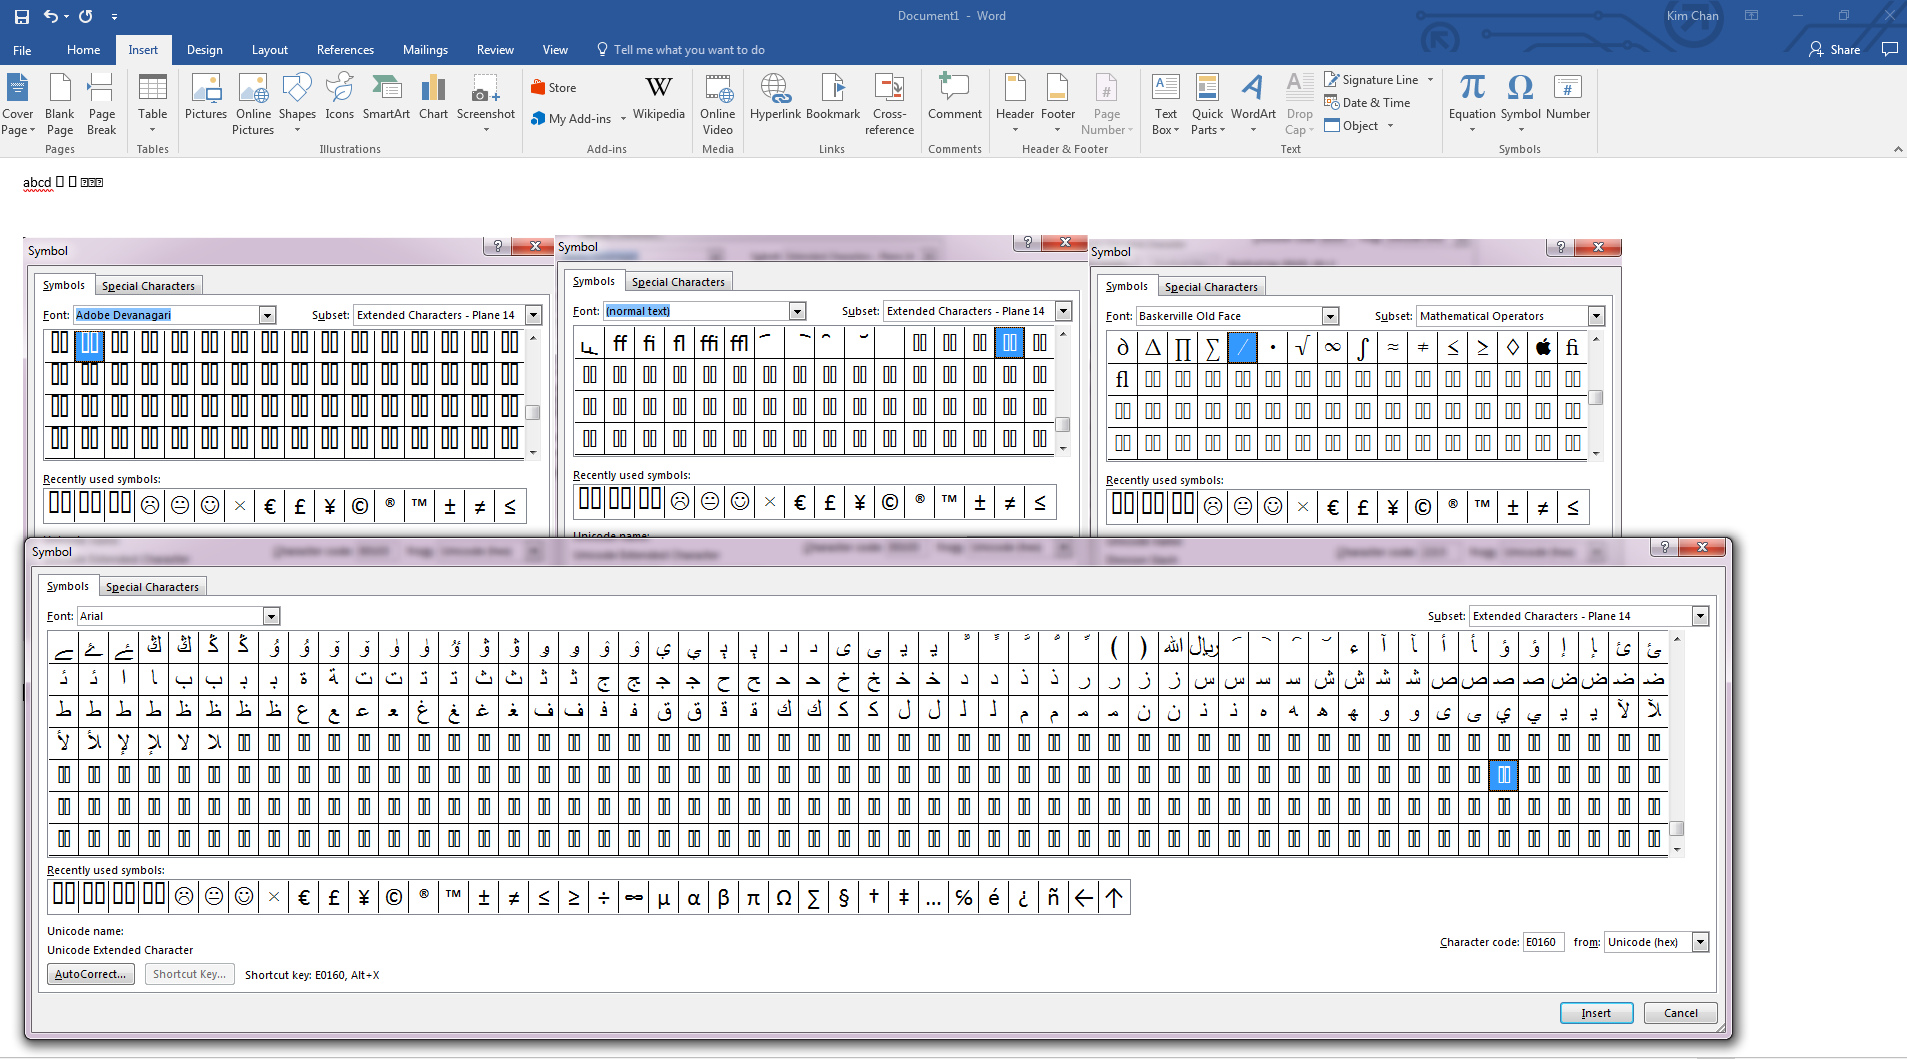Open font dropdown in Adobe Devanagari dialog
Screen dimensions: 1907x1059
click(267, 315)
